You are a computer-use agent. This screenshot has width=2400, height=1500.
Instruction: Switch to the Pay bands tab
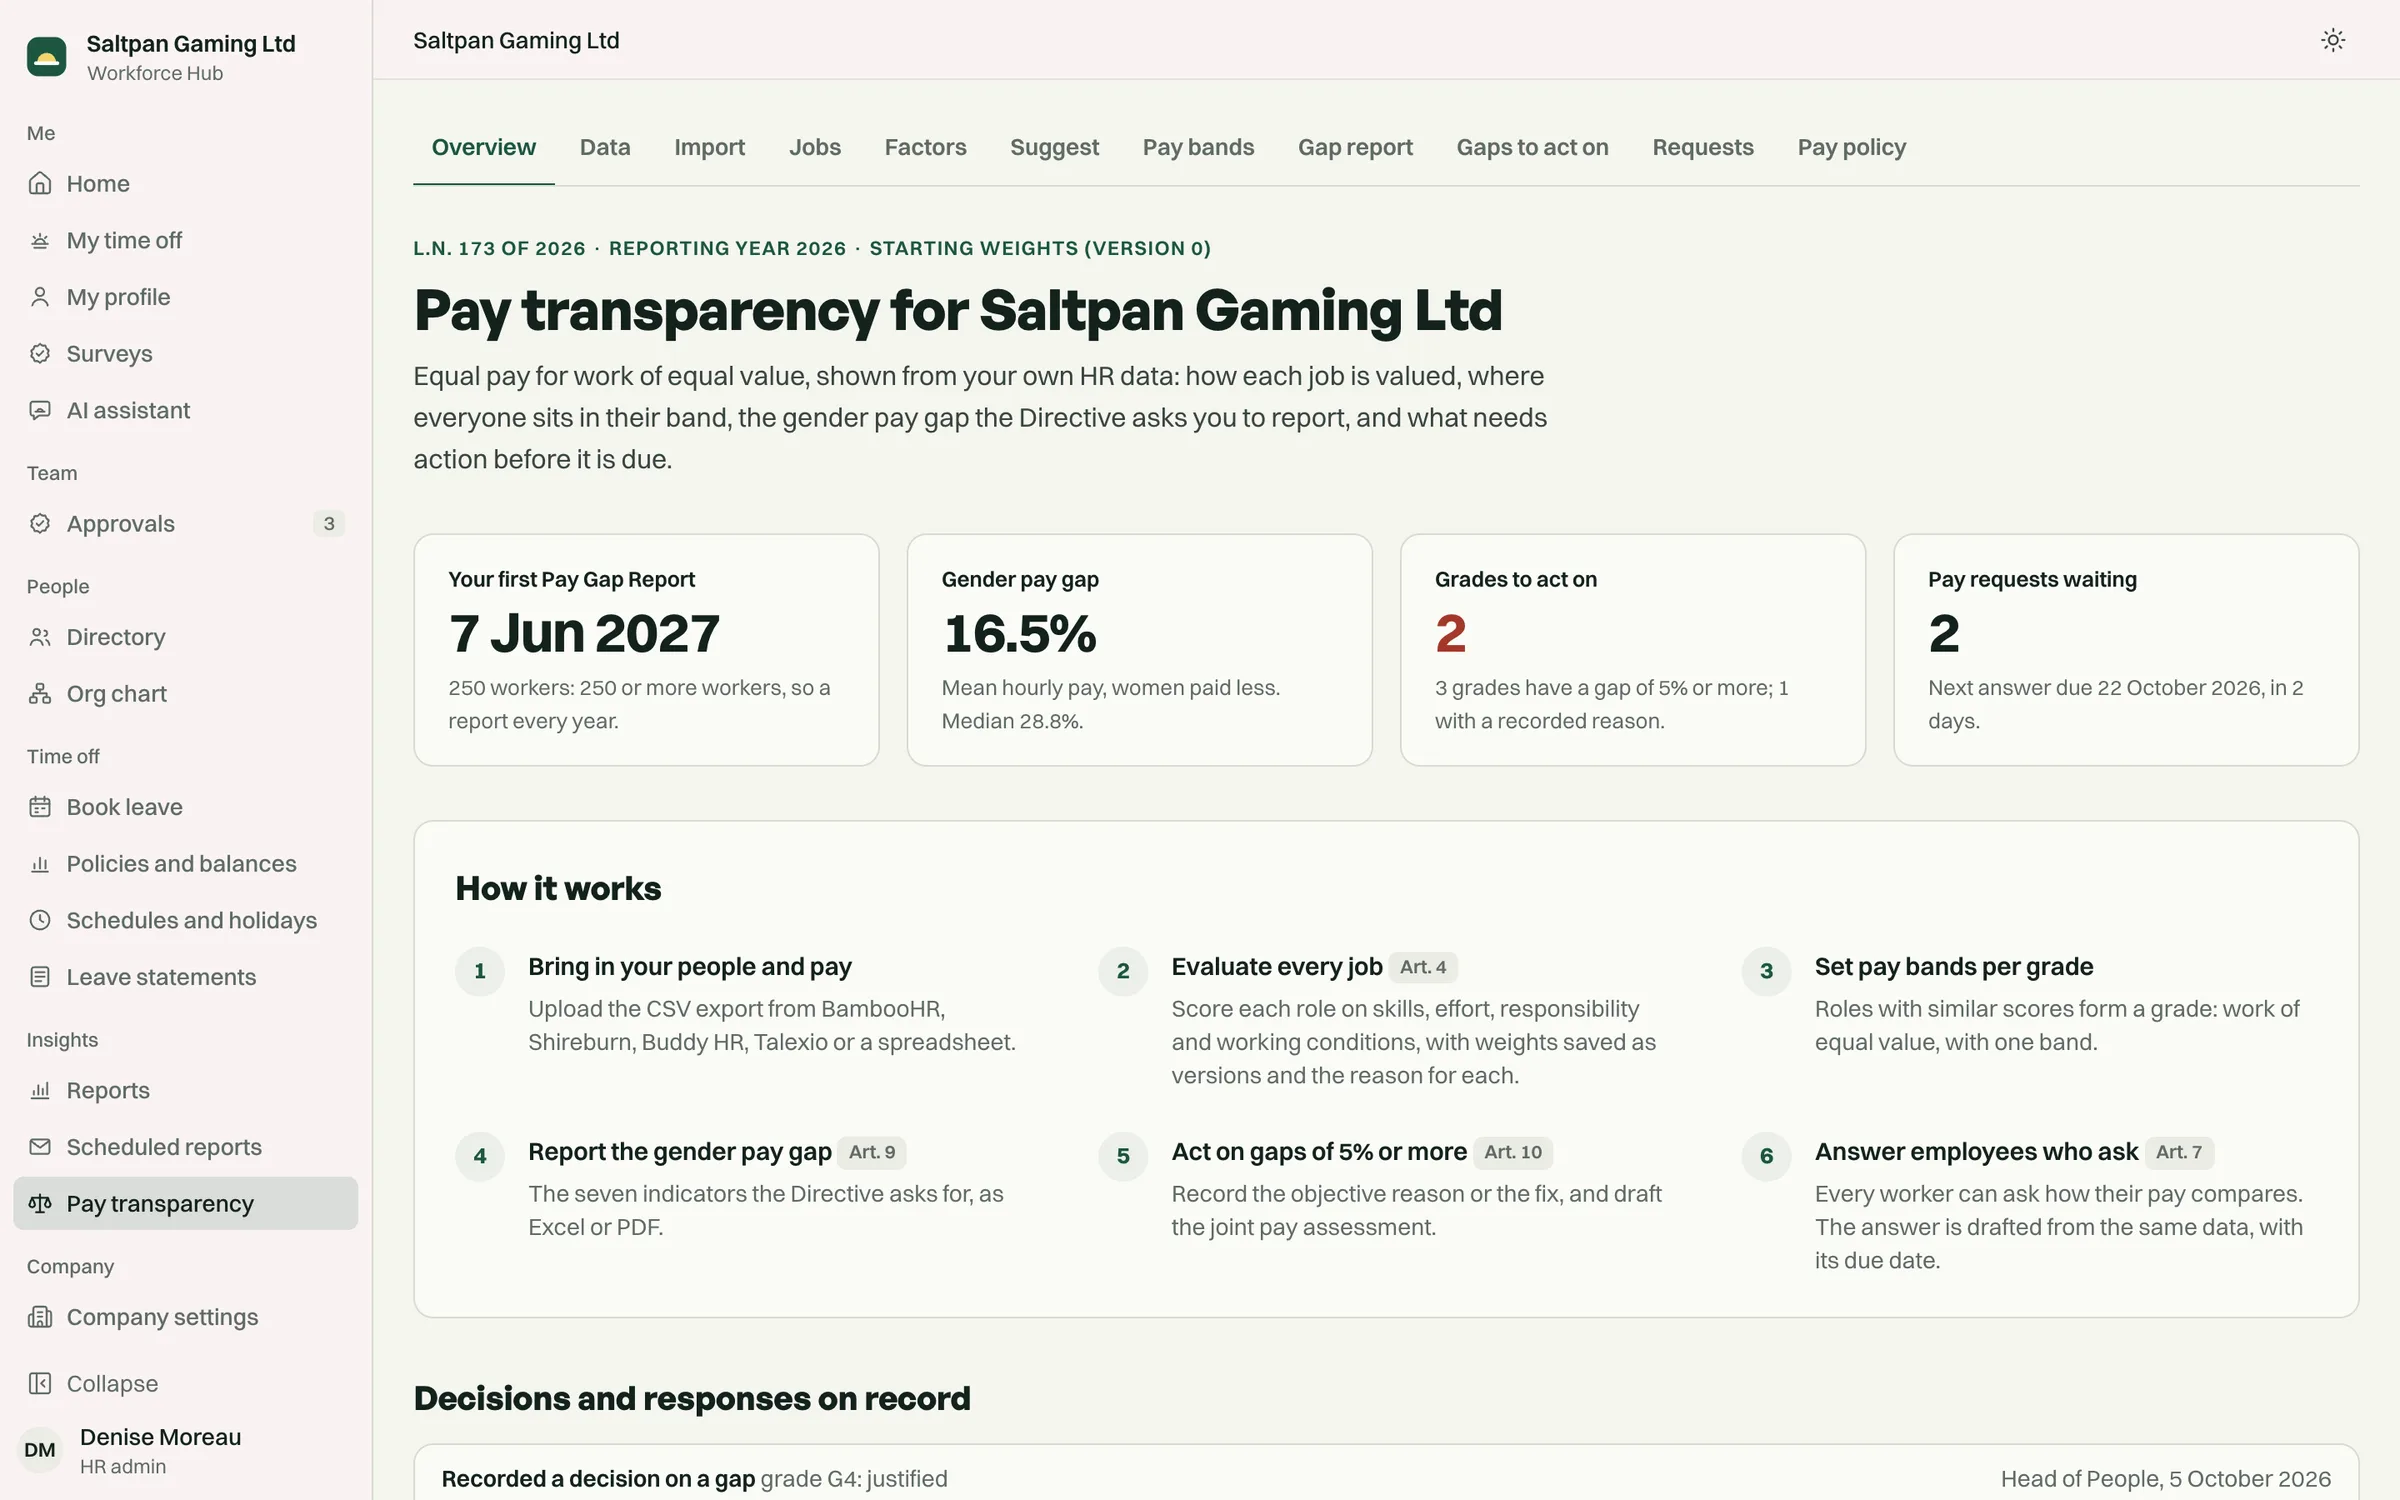click(1198, 148)
